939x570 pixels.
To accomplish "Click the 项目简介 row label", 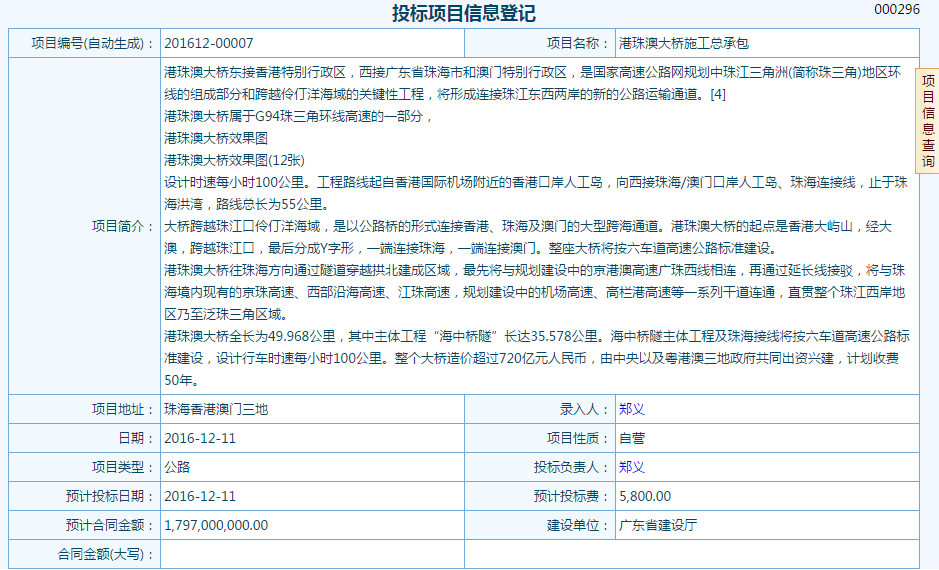I will 122,226.
